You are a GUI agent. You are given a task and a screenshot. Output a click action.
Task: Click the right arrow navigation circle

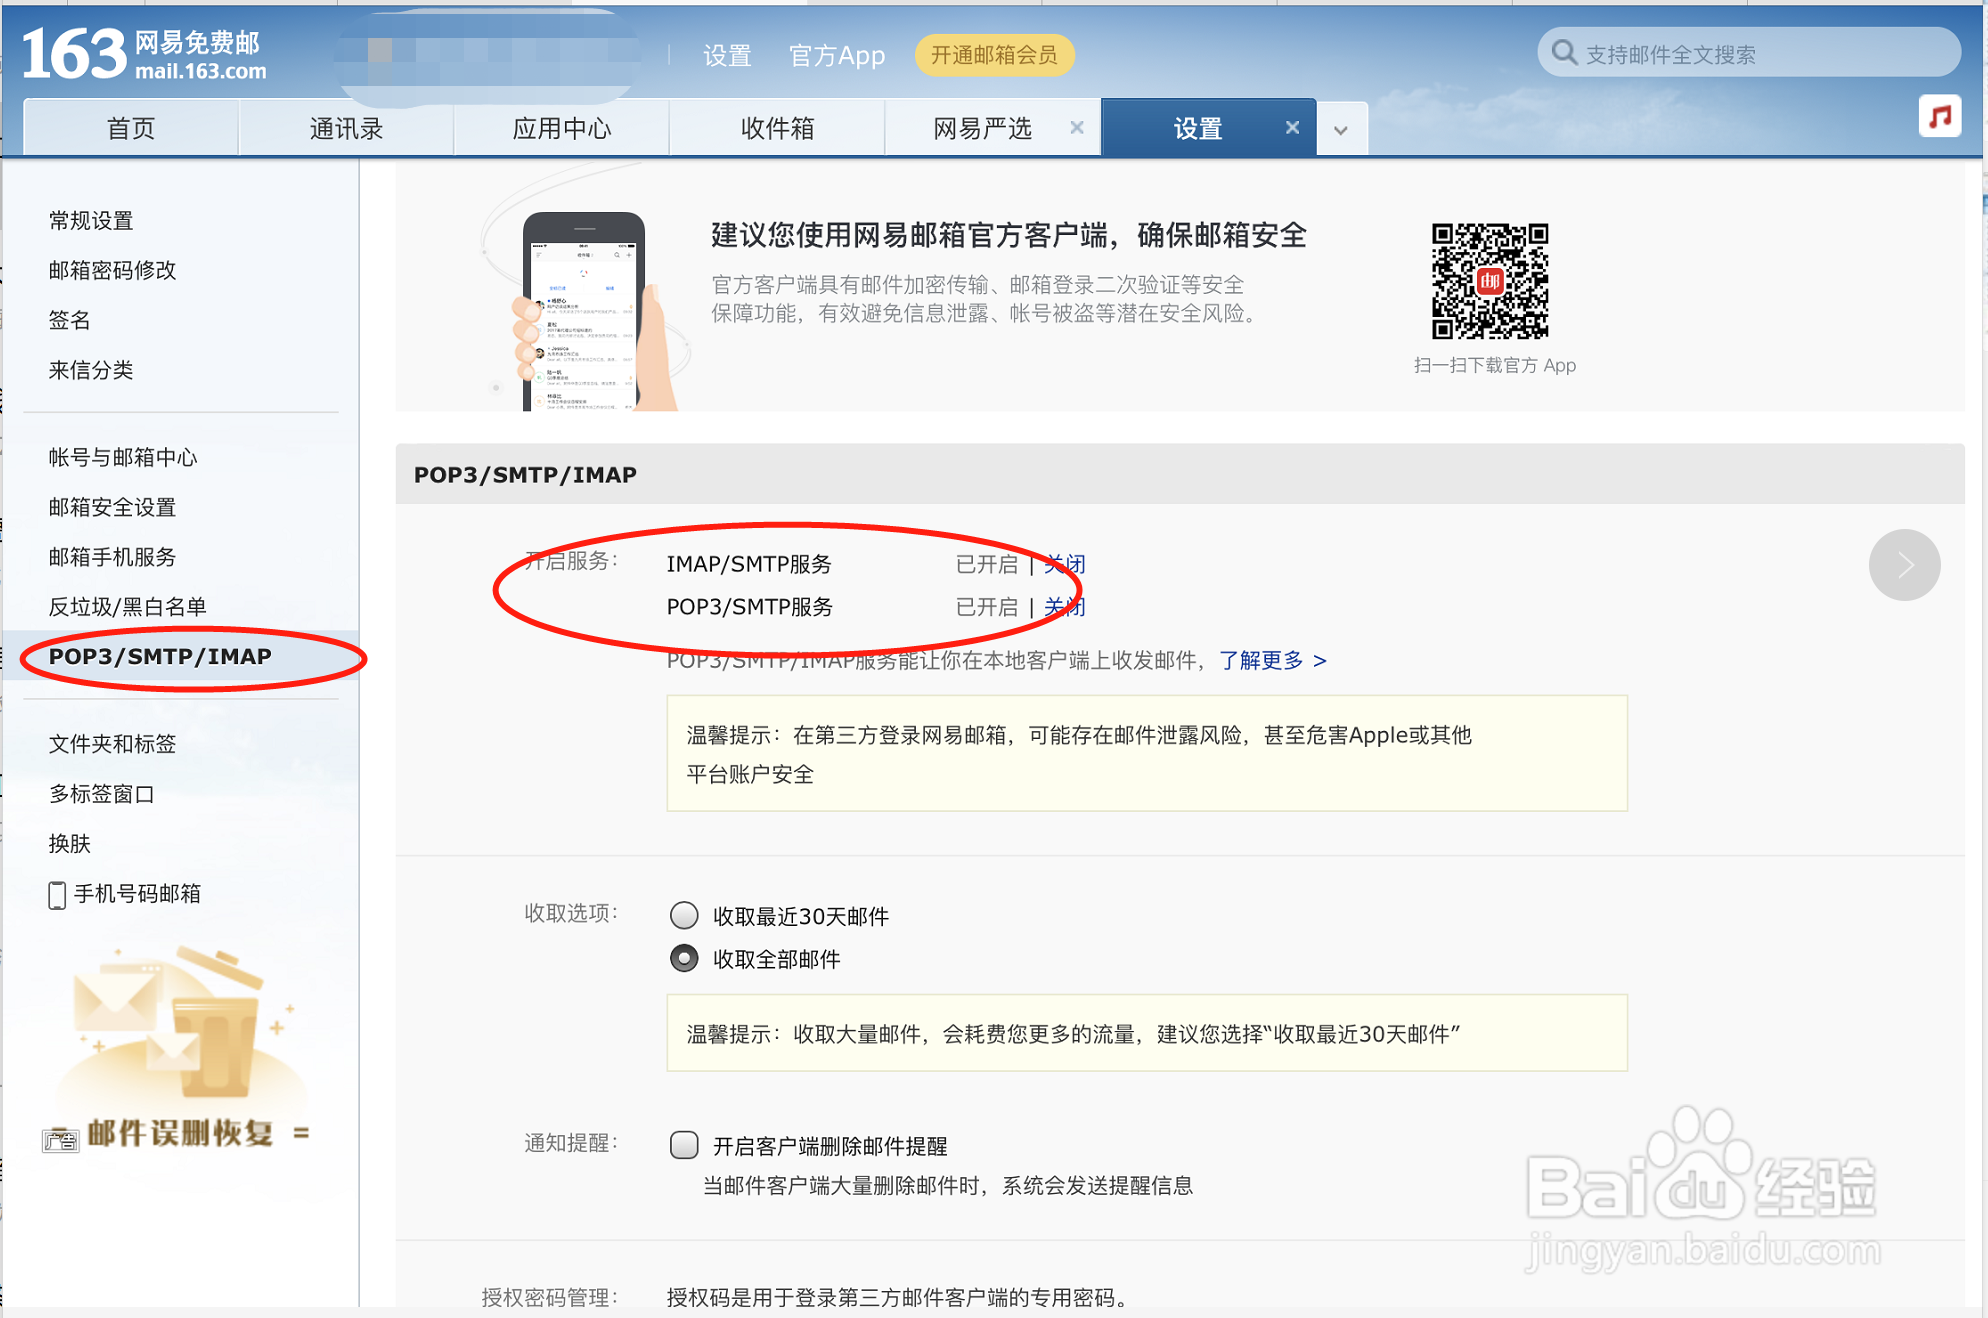pos(1904,565)
